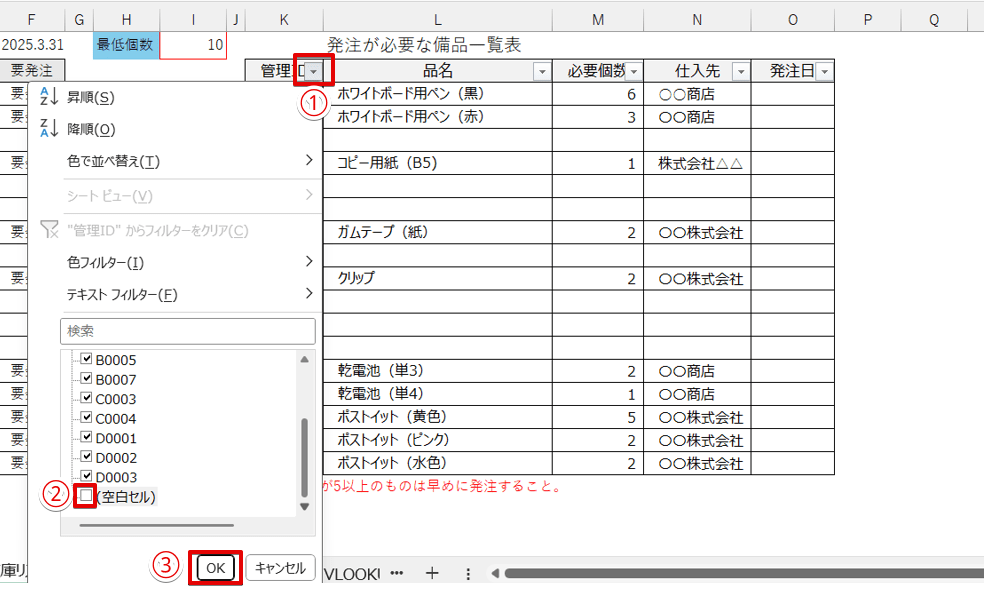The width and height of the screenshot is (988, 592).
Task: Select the ホワイトボード用ペン（黒） cell
Action: coord(438,94)
